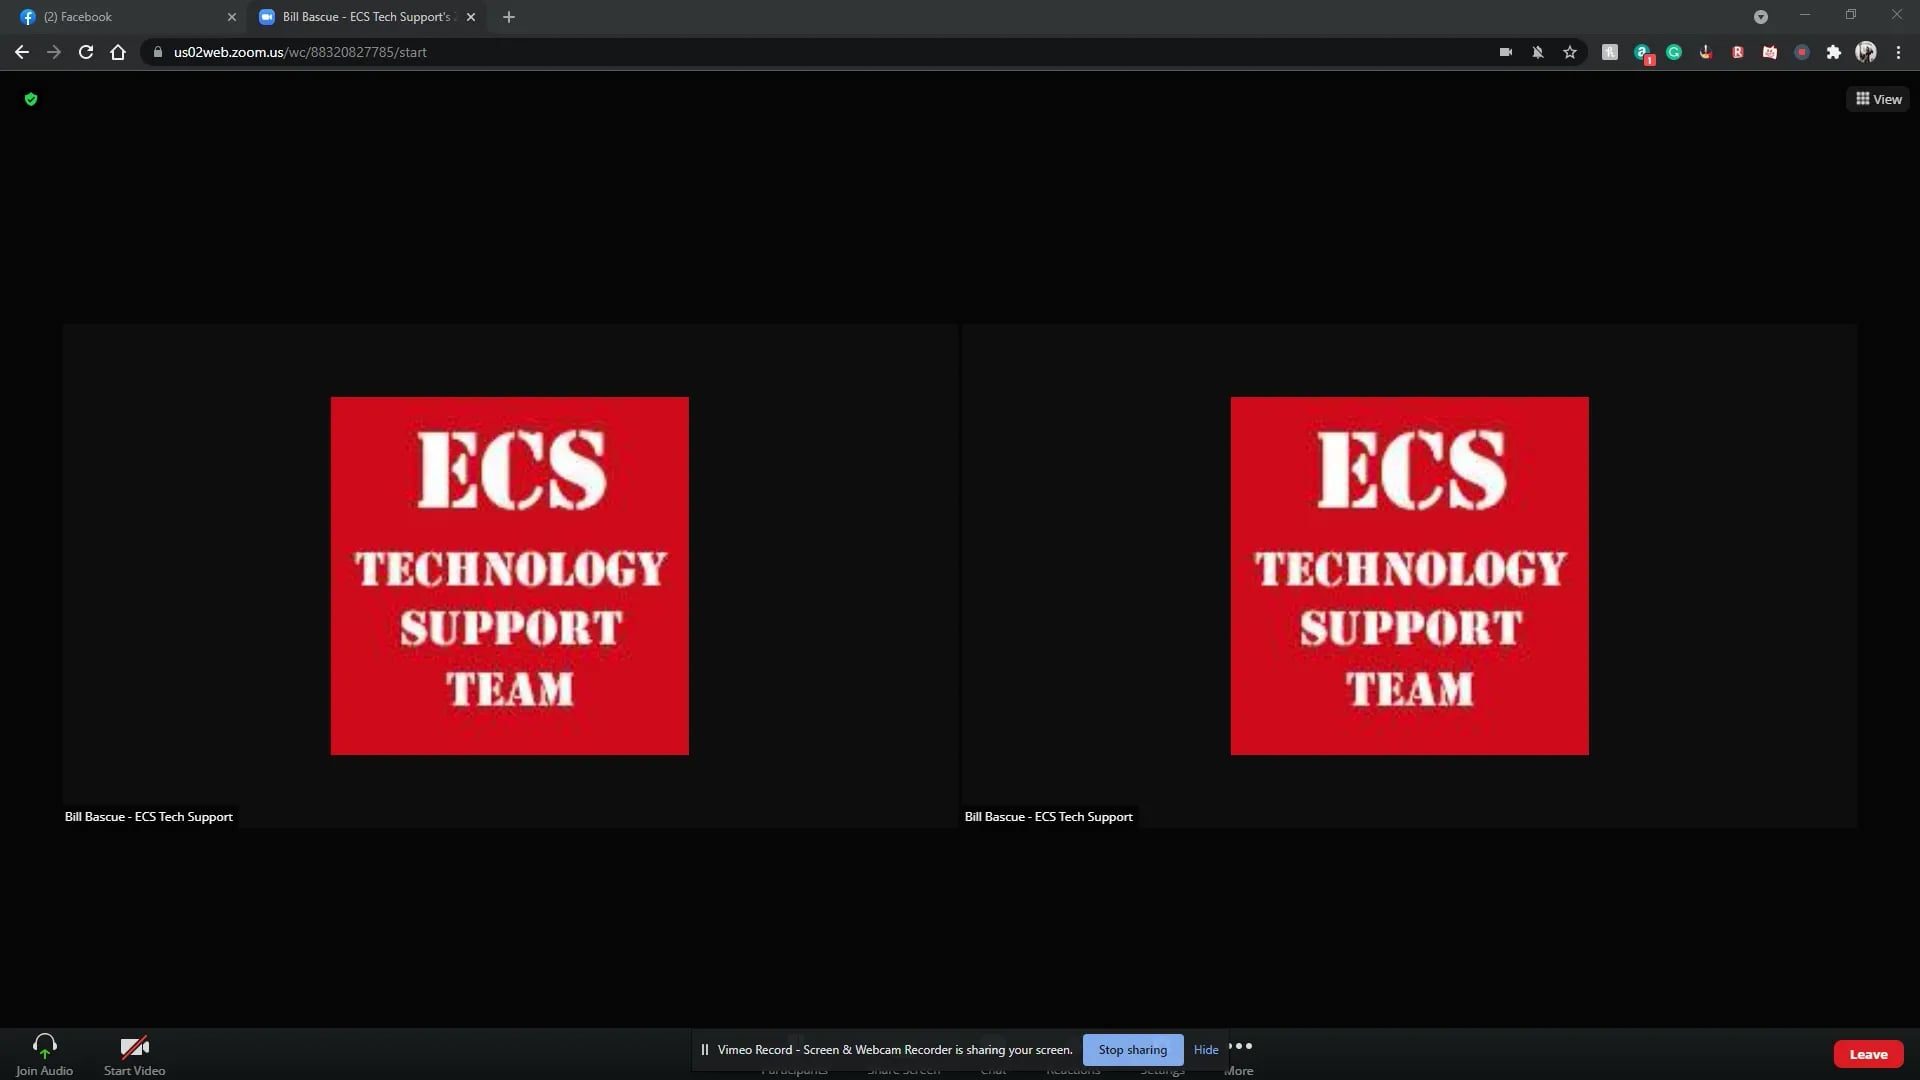Click the Amazon Assistant extension with badge
Screen dimensions: 1920x1080
tap(1642, 52)
